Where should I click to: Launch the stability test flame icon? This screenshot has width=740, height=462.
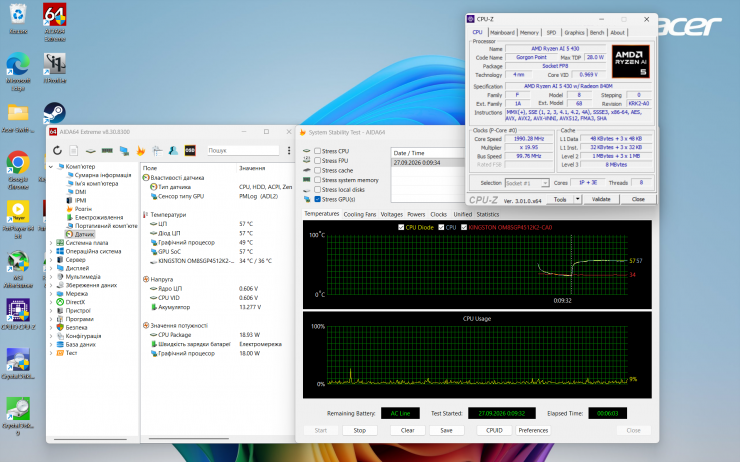point(141,151)
